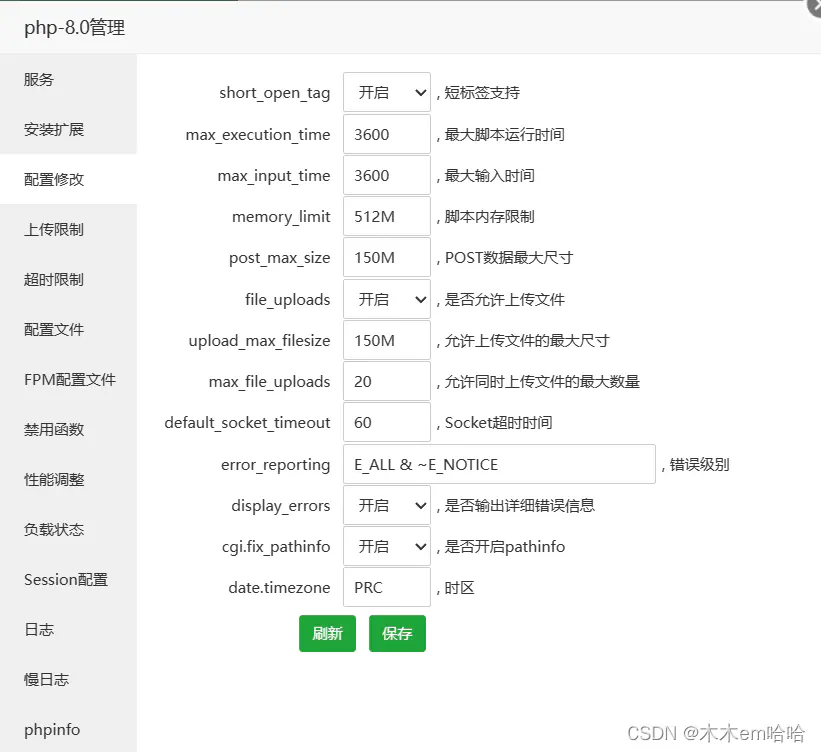Close the php-8.0 management dialog

tap(815, 6)
